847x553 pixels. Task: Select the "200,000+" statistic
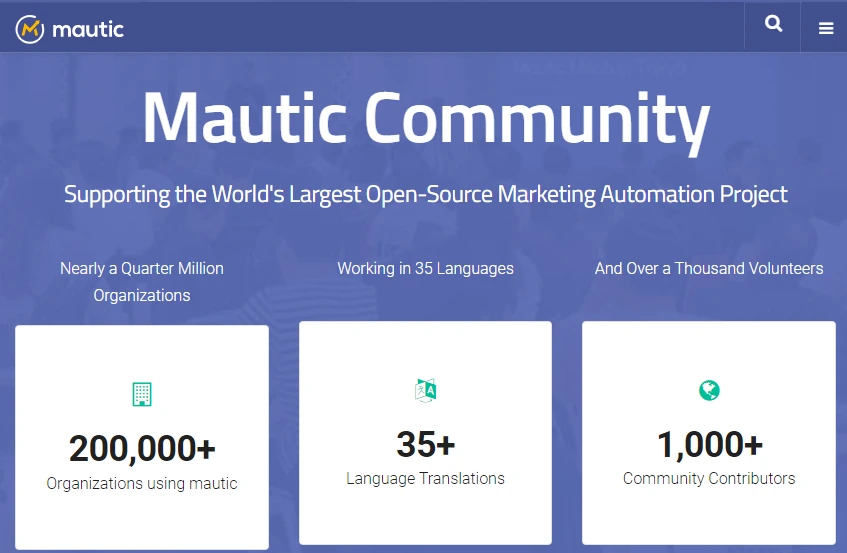(x=142, y=449)
